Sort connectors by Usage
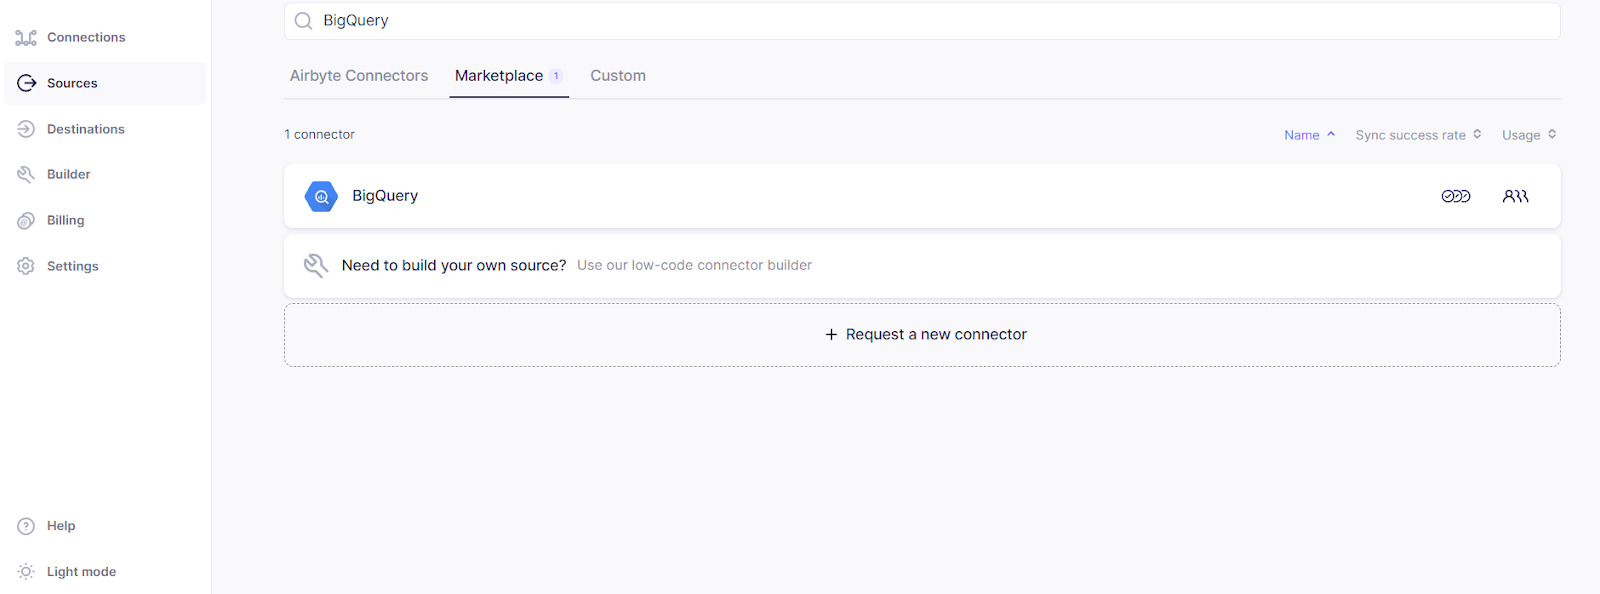The height and width of the screenshot is (594, 1600). coord(1529,135)
